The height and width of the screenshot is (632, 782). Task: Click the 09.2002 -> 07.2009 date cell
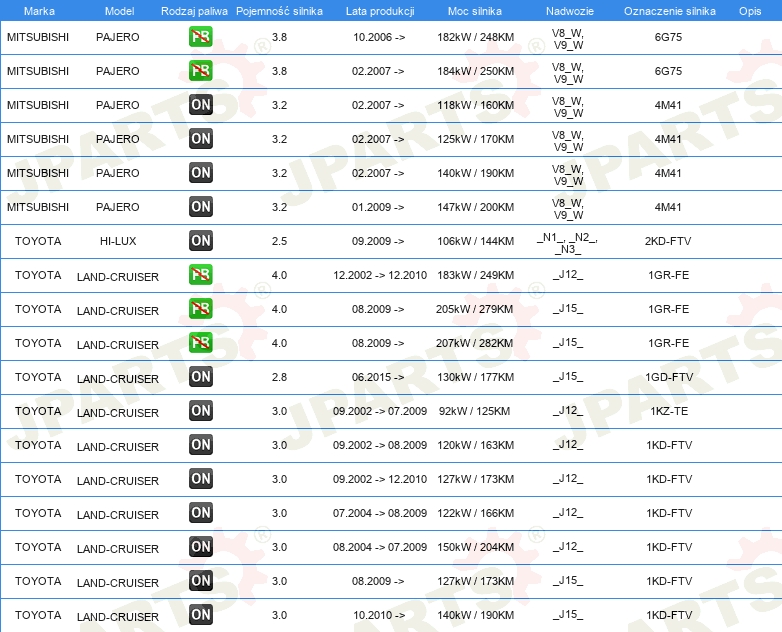coord(380,411)
